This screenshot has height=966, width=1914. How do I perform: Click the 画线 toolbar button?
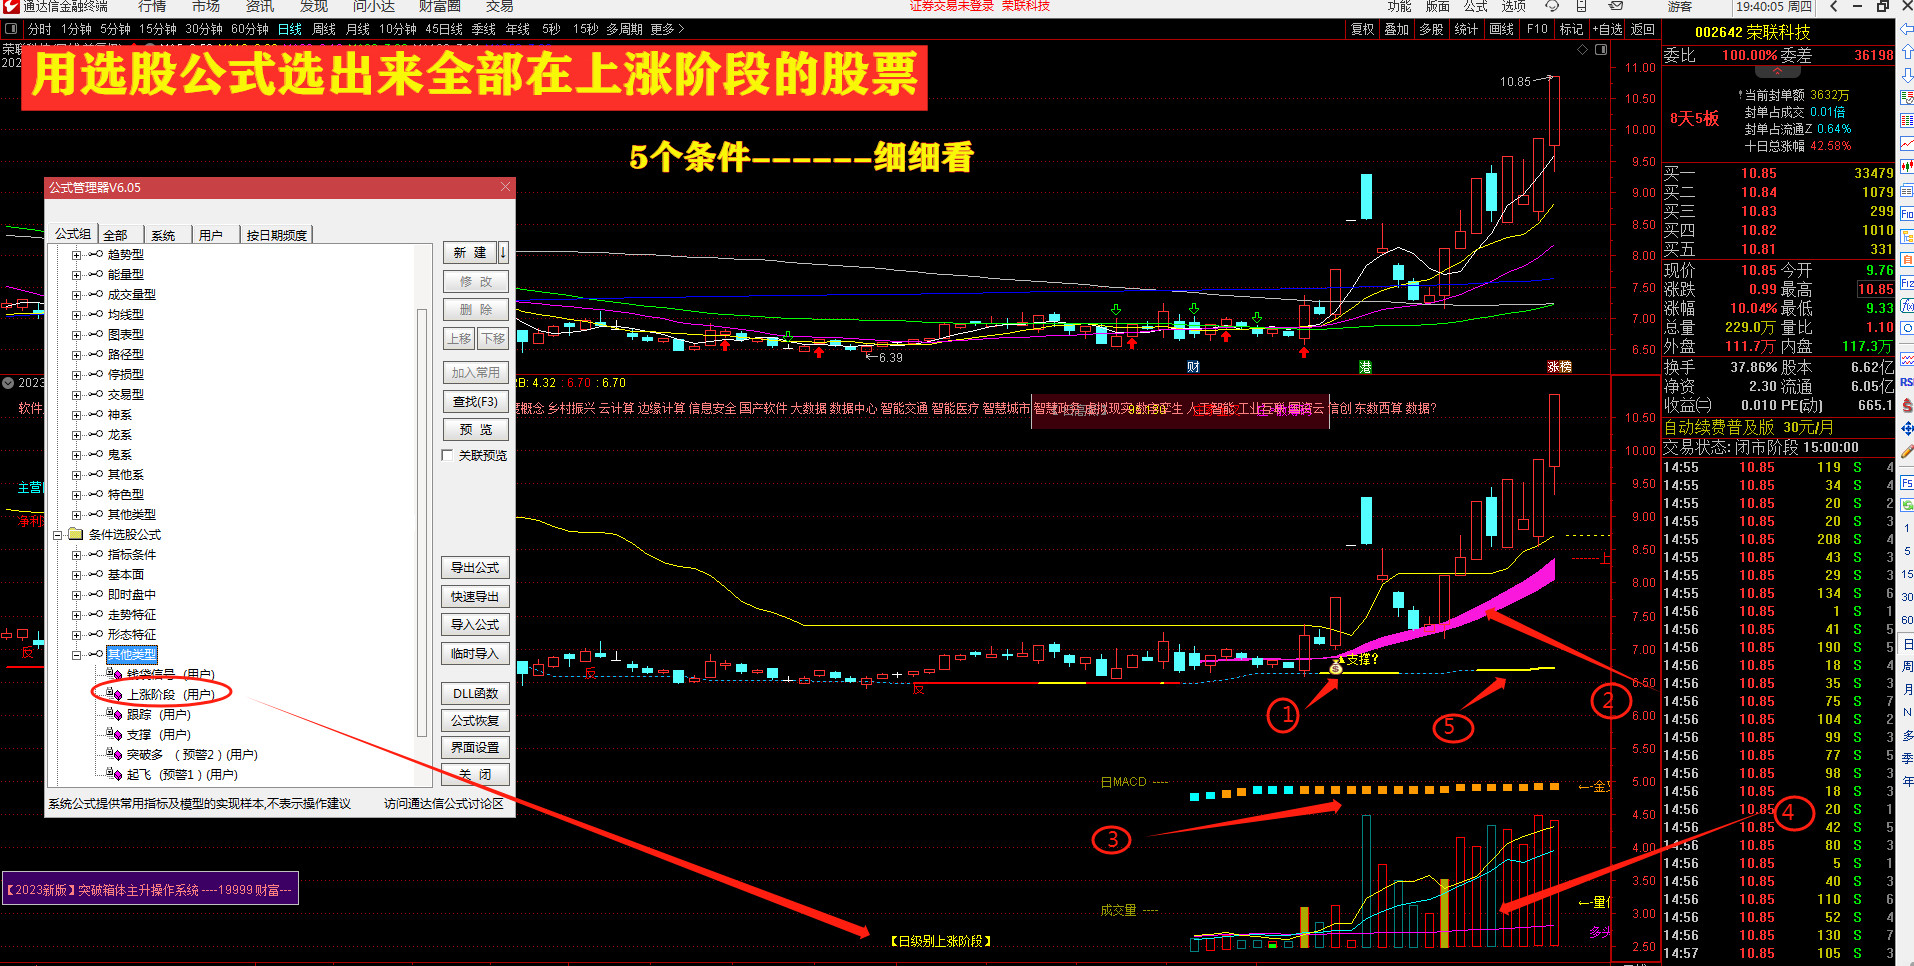1501,29
